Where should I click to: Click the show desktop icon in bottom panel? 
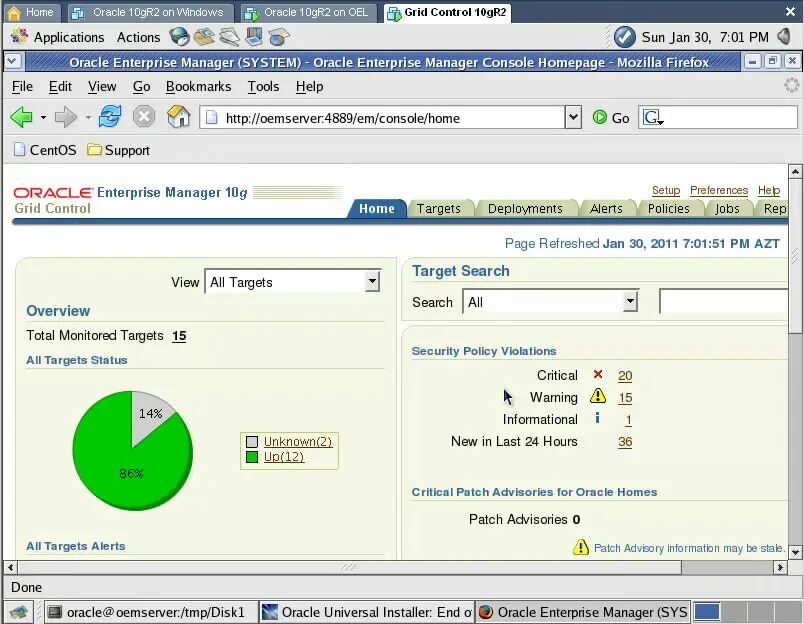tap(19, 612)
